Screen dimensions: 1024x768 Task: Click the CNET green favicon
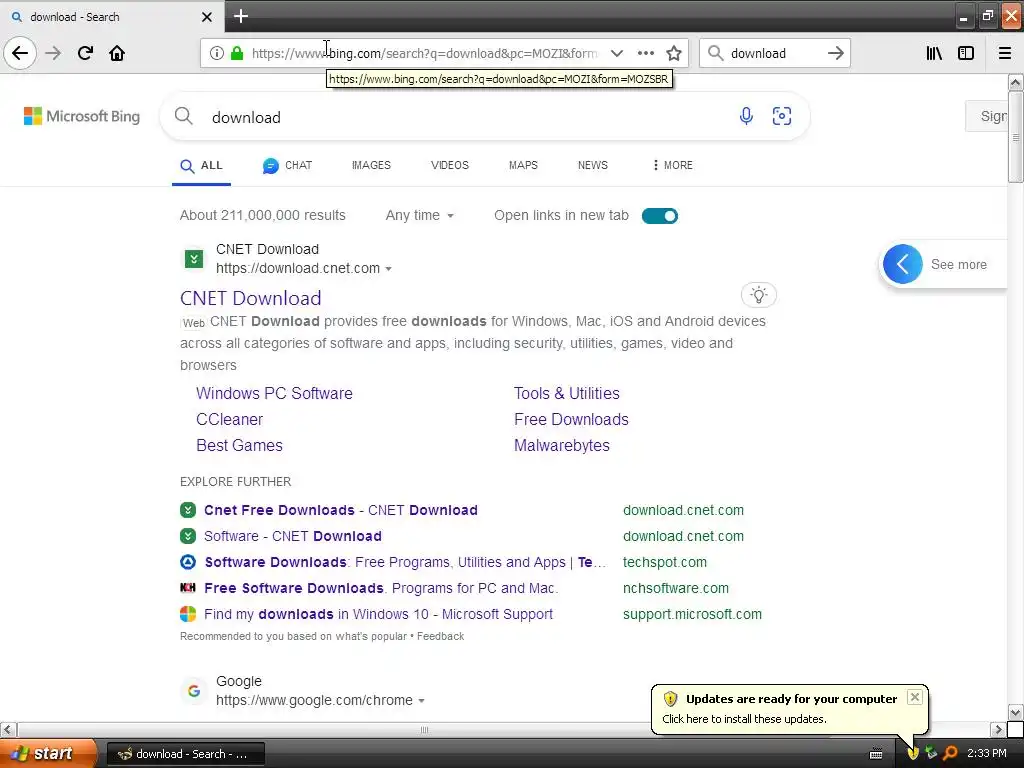pyautogui.click(x=193, y=259)
